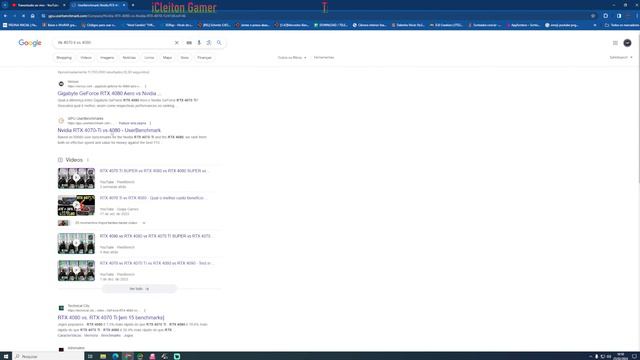Open more options for Technical City result
Viewport: 640px width, 360px height.
[144, 311]
